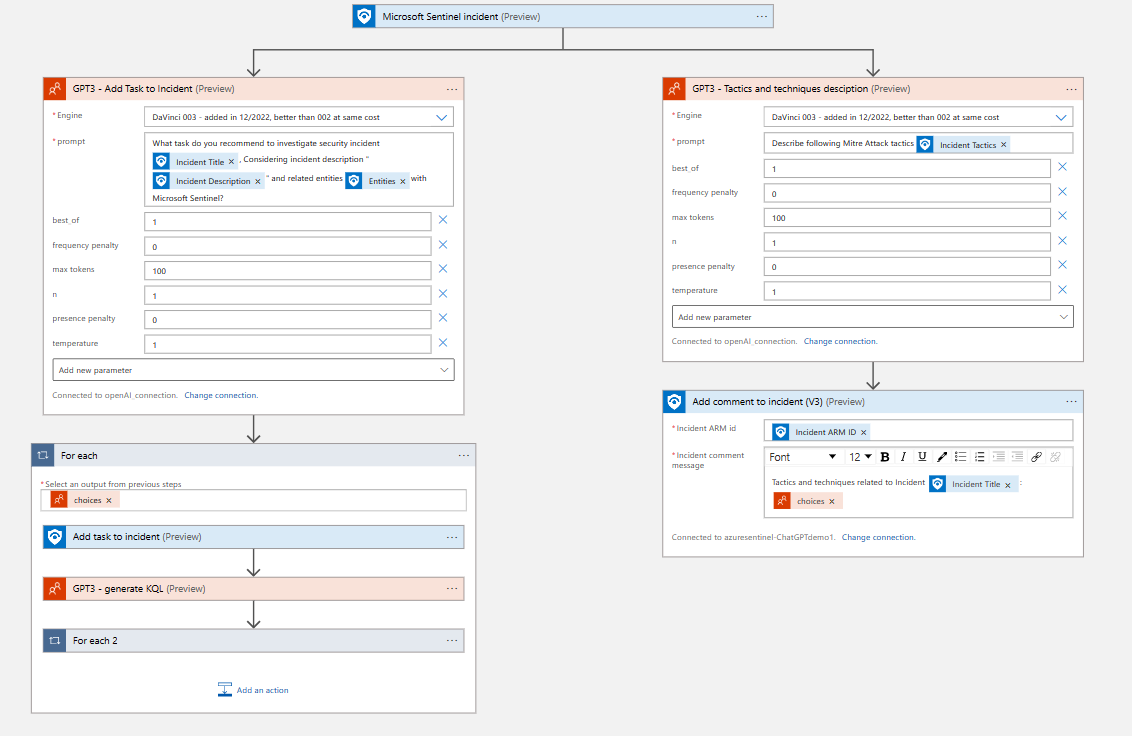1132x736 pixels.
Task: Expand the Add task to incident step
Action: click(253, 537)
